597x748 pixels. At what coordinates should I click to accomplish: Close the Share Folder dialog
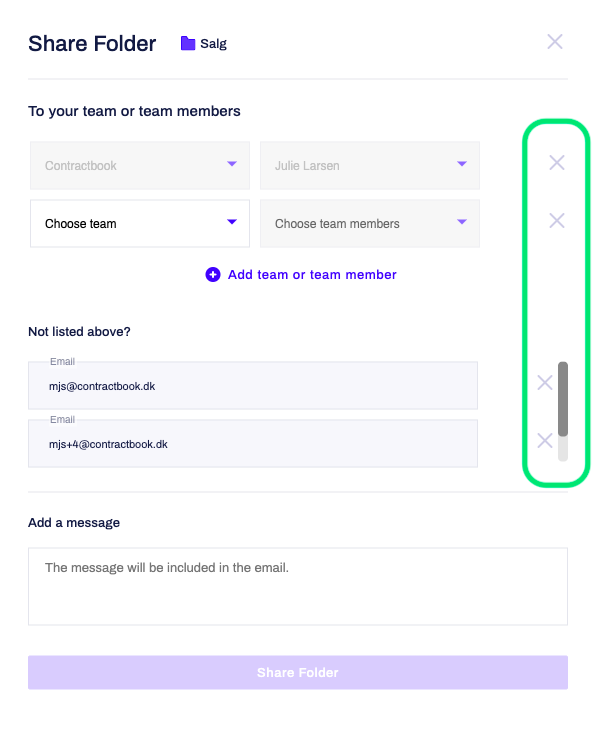pos(555,42)
